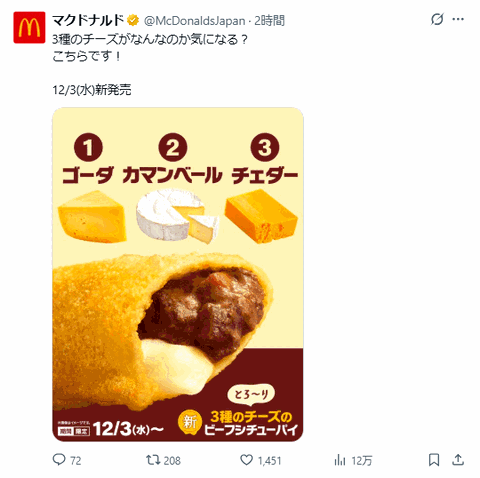Click the 208 reposts count
The height and width of the screenshot is (478, 480).
(172, 461)
